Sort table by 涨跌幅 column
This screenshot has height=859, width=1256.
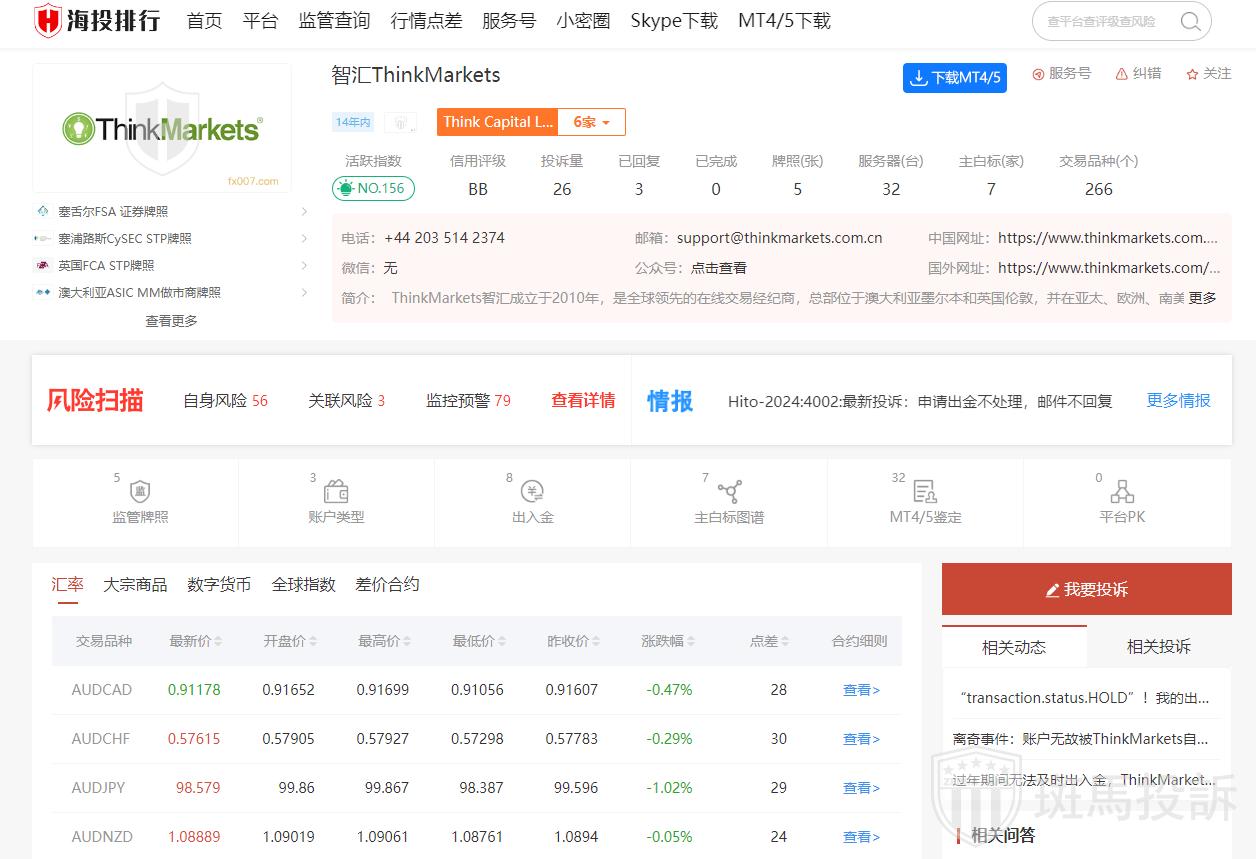(x=668, y=641)
